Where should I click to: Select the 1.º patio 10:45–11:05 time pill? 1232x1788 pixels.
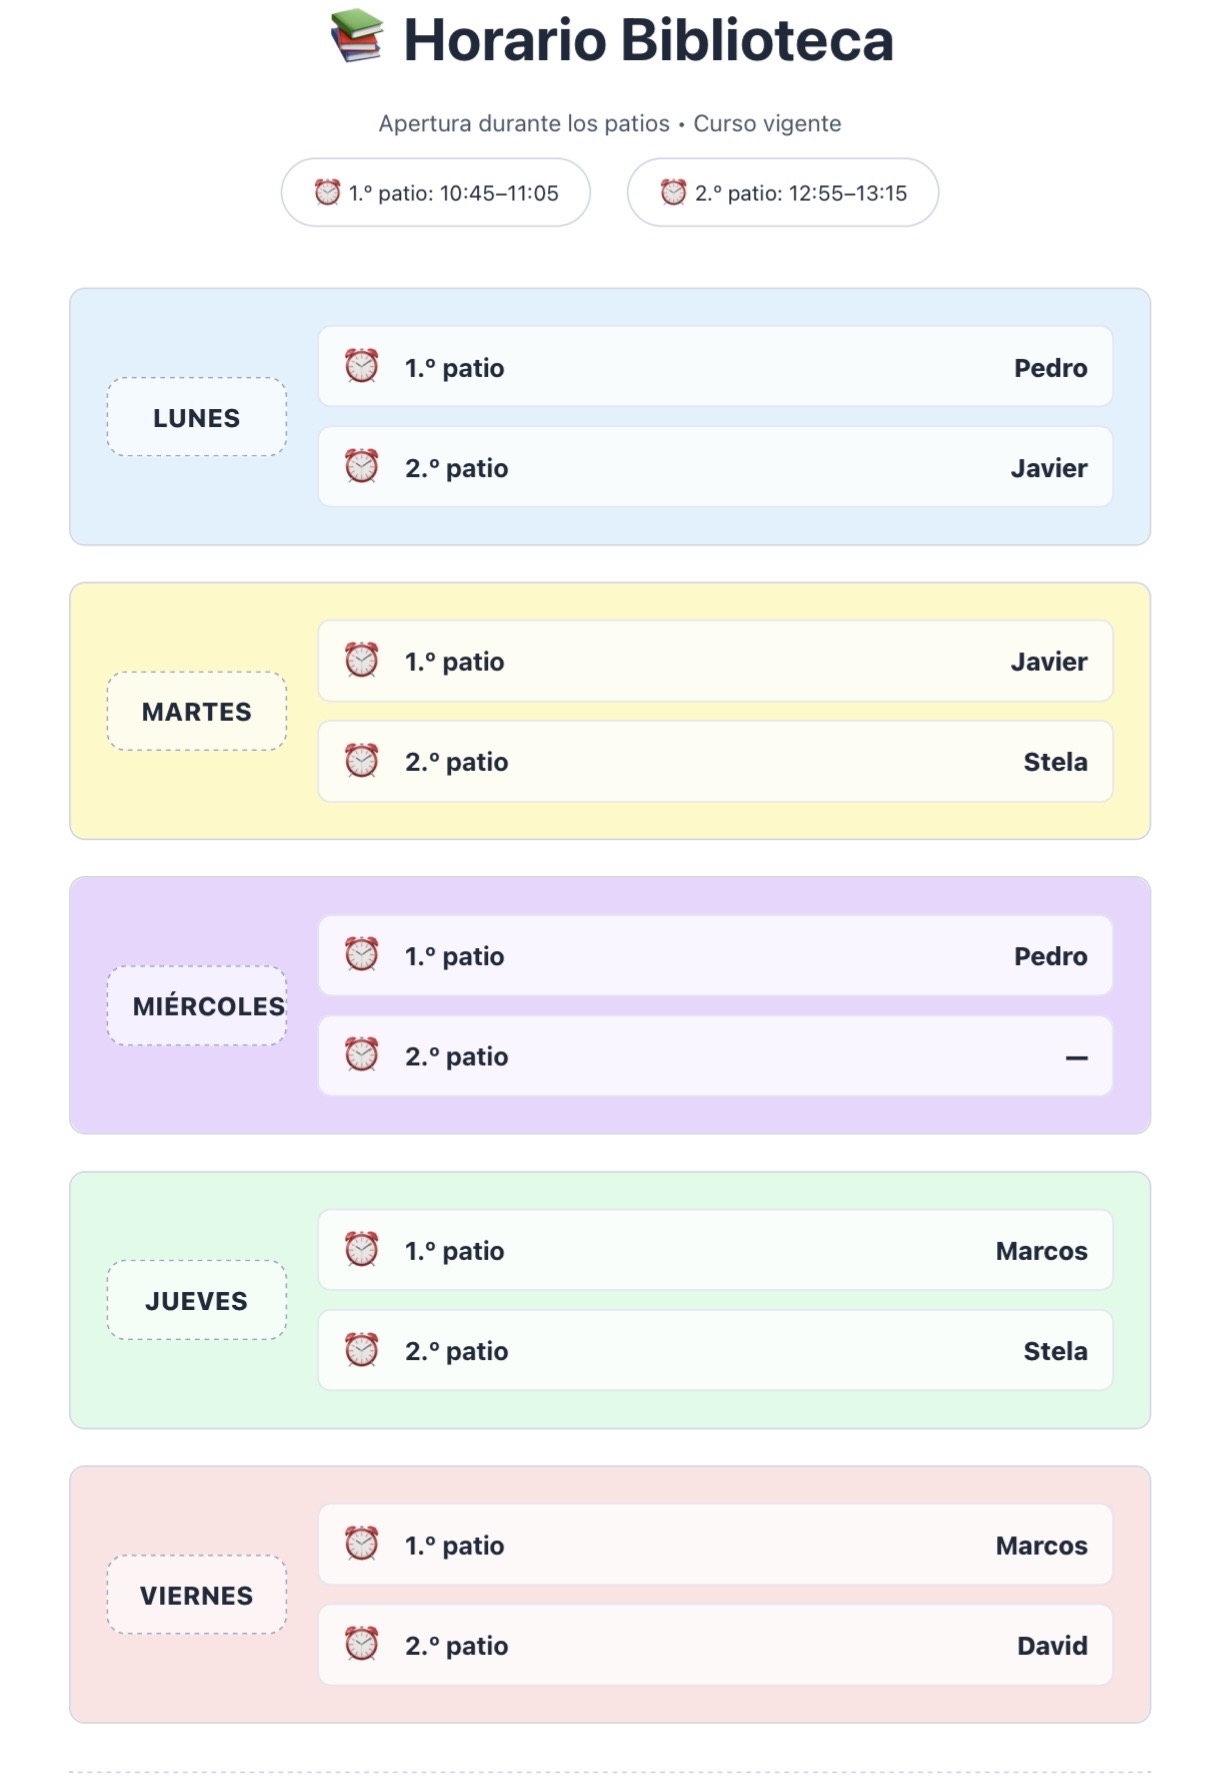pos(436,192)
